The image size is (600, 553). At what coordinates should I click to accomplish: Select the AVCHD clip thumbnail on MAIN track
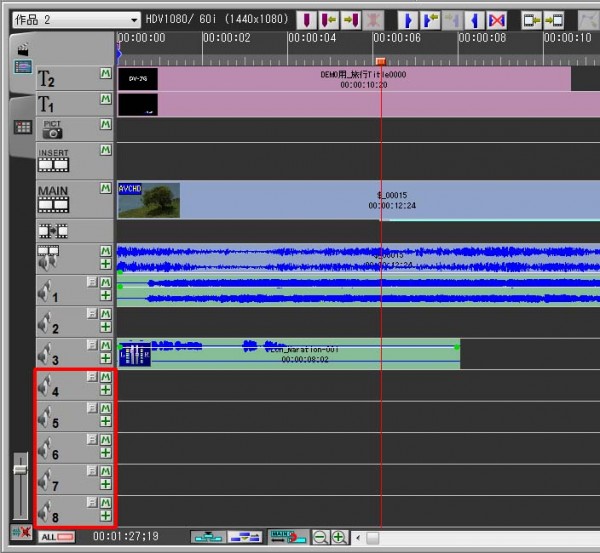149,200
